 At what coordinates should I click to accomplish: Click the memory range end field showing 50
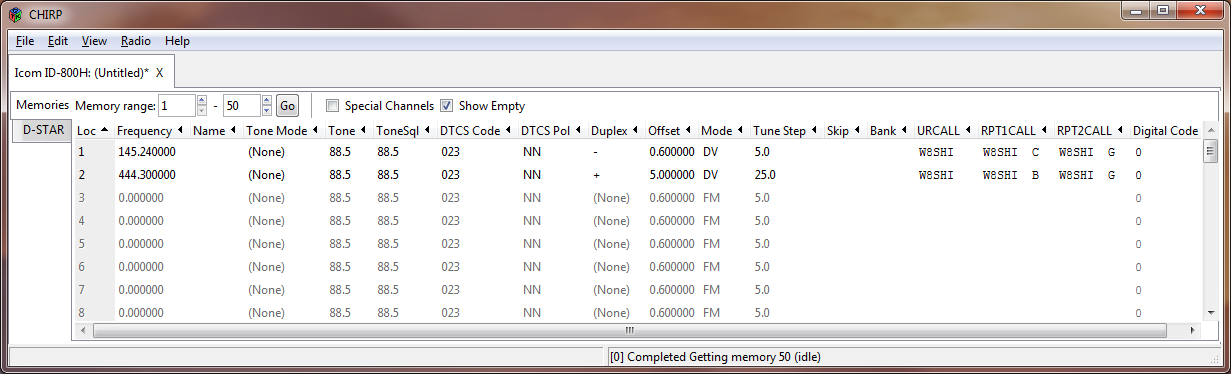[242, 105]
